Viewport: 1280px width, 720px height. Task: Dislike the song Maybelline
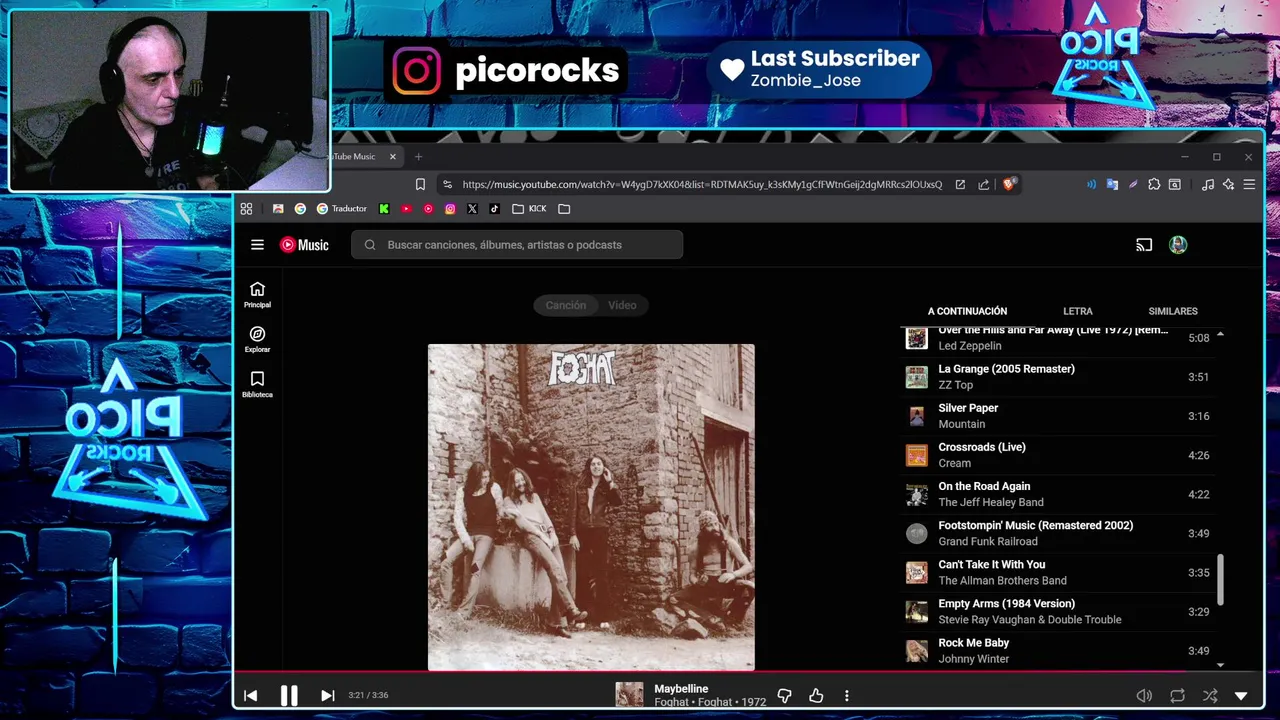pos(784,696)
